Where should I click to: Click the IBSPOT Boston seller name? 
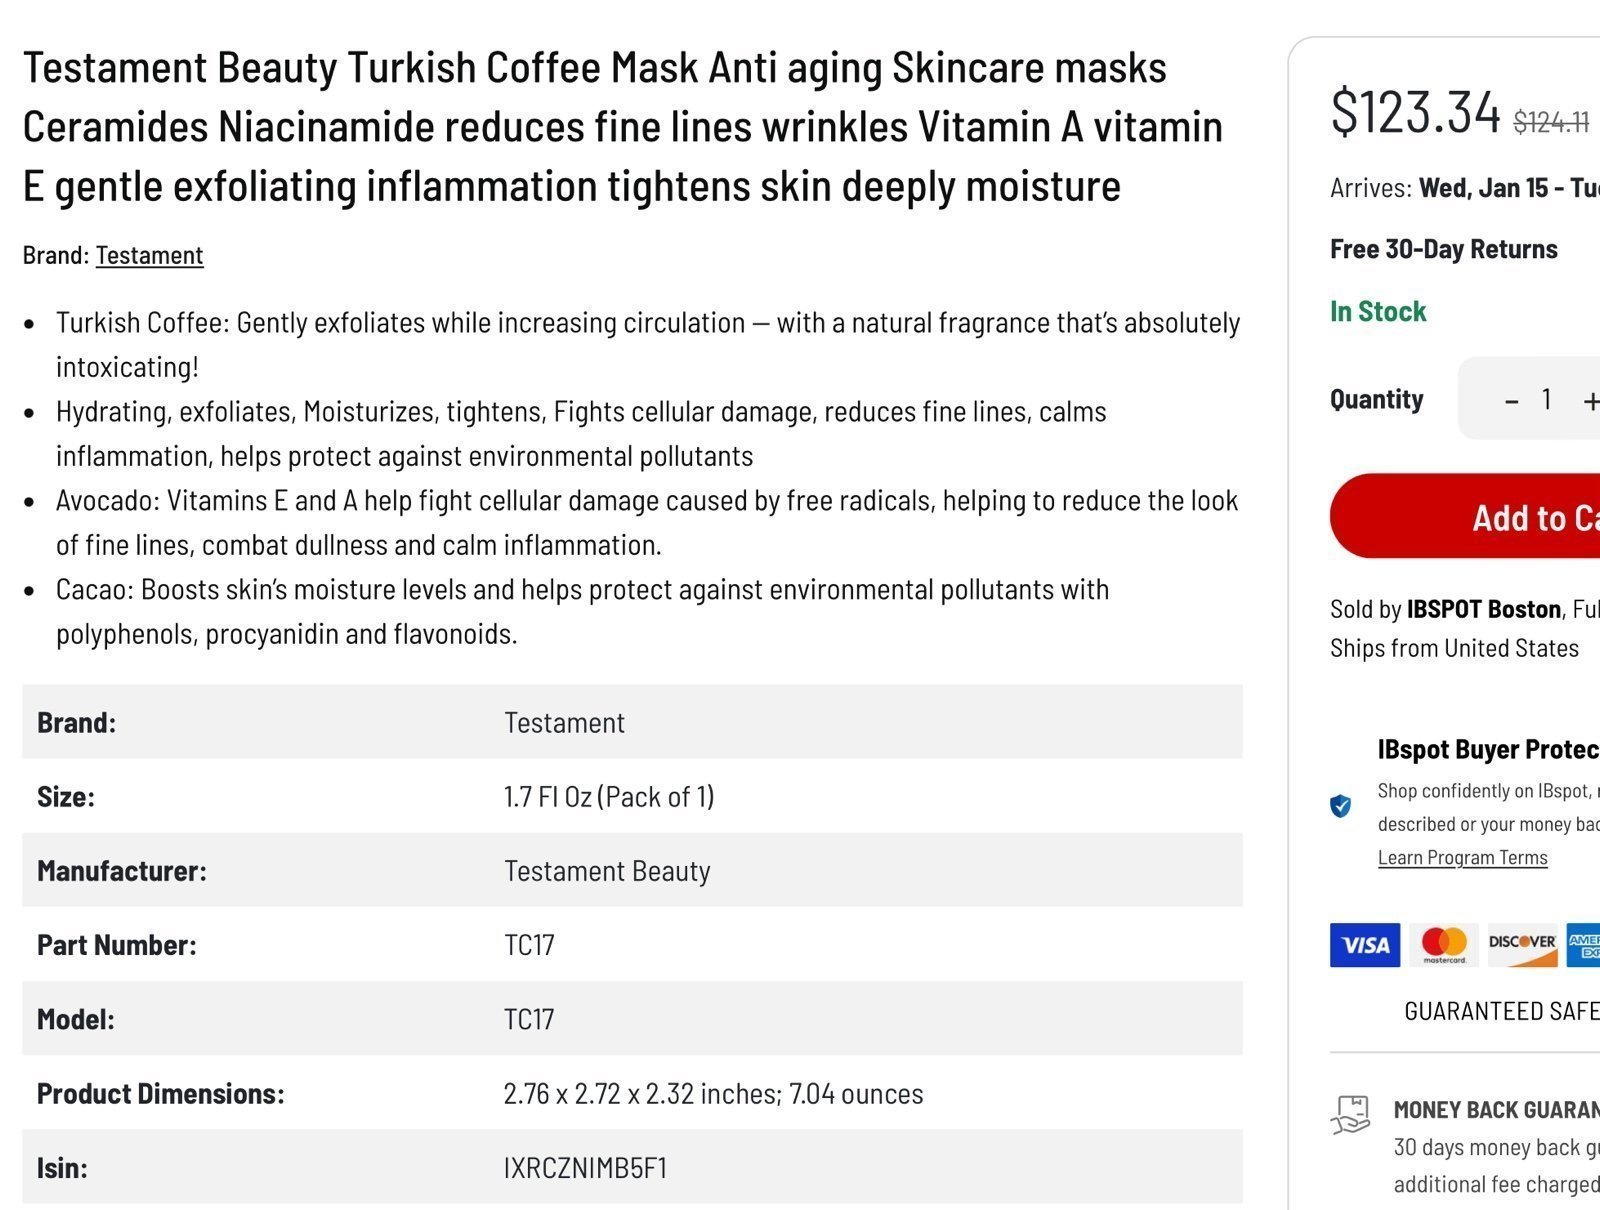(x=1483, y=609)
